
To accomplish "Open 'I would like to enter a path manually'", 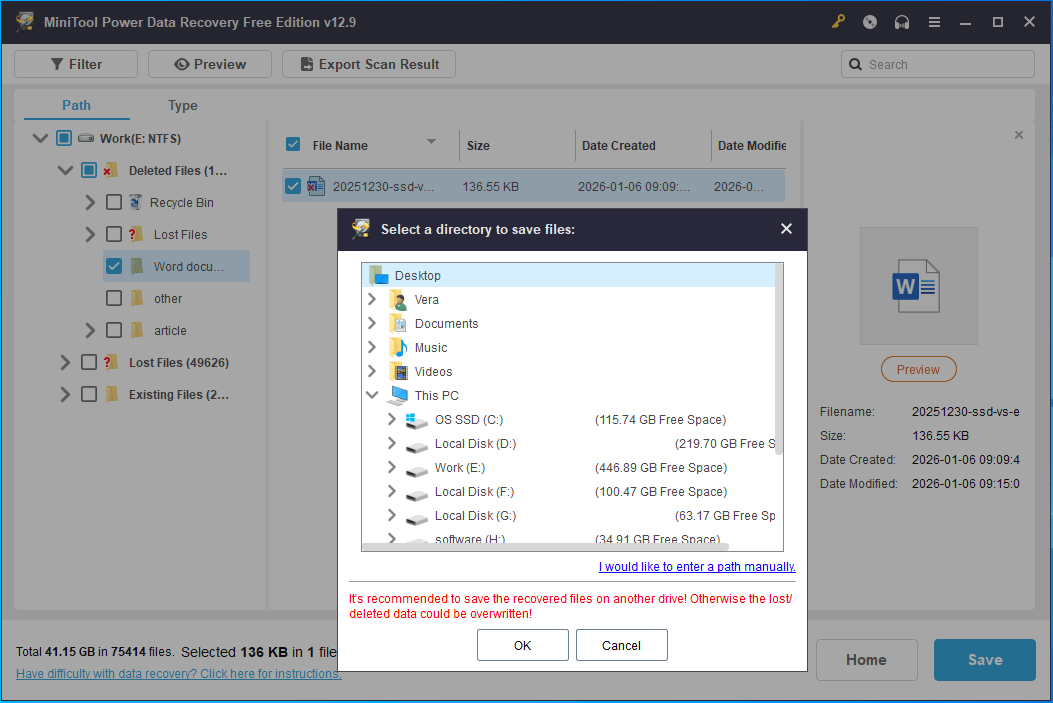I will click(x=697, y=567).
